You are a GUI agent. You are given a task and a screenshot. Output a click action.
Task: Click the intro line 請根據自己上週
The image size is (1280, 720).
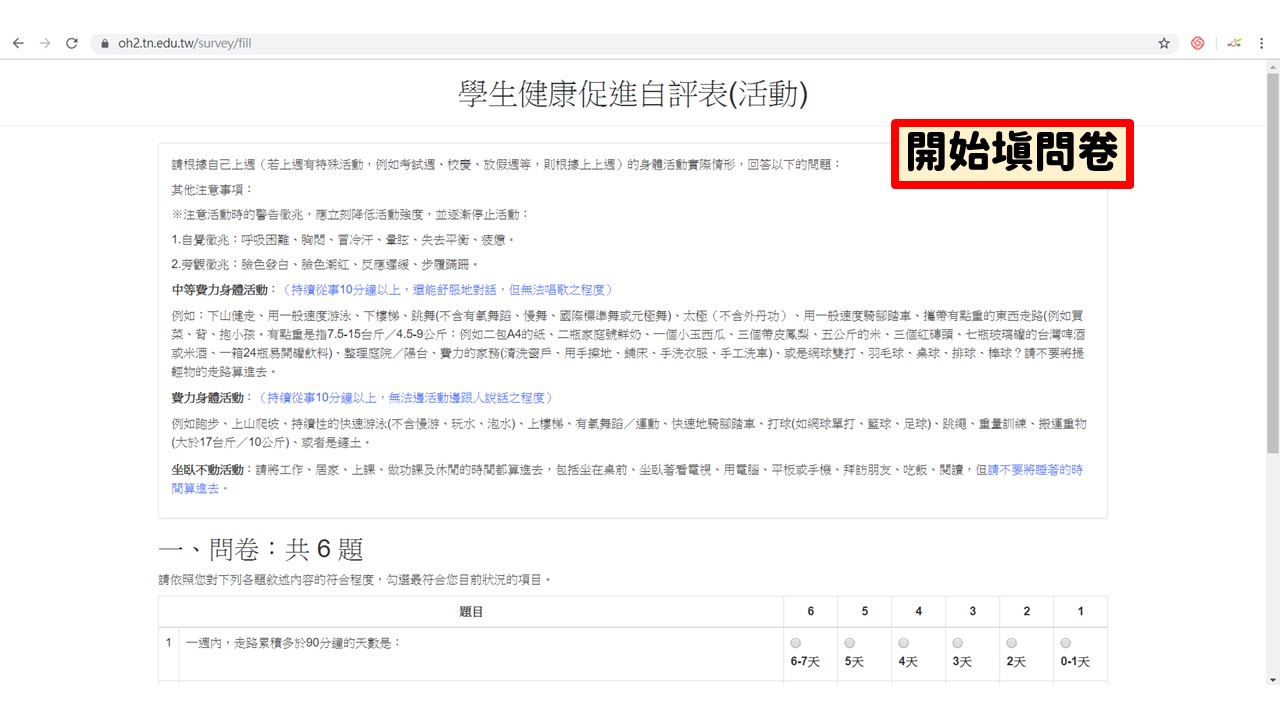[506, 164]
